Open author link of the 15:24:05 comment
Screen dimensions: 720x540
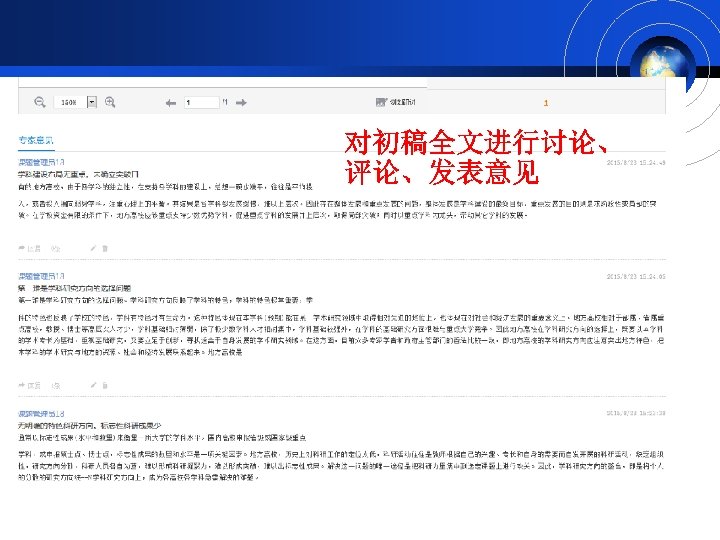(x=41, y=276)
